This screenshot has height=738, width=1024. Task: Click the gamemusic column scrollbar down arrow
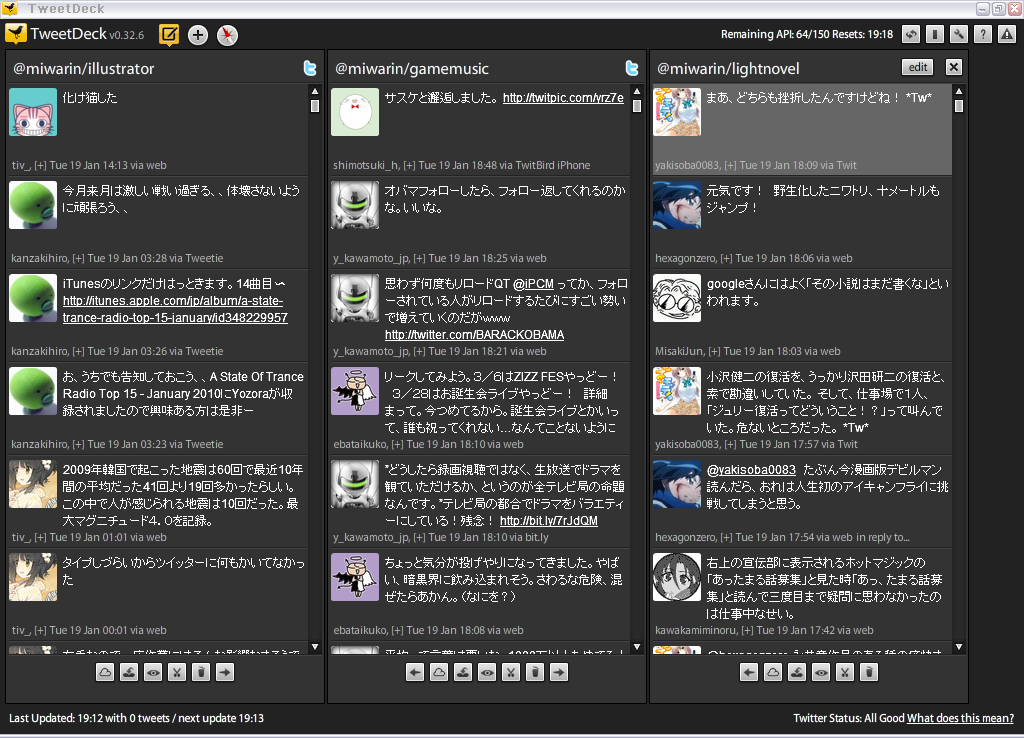click(637, 647)
